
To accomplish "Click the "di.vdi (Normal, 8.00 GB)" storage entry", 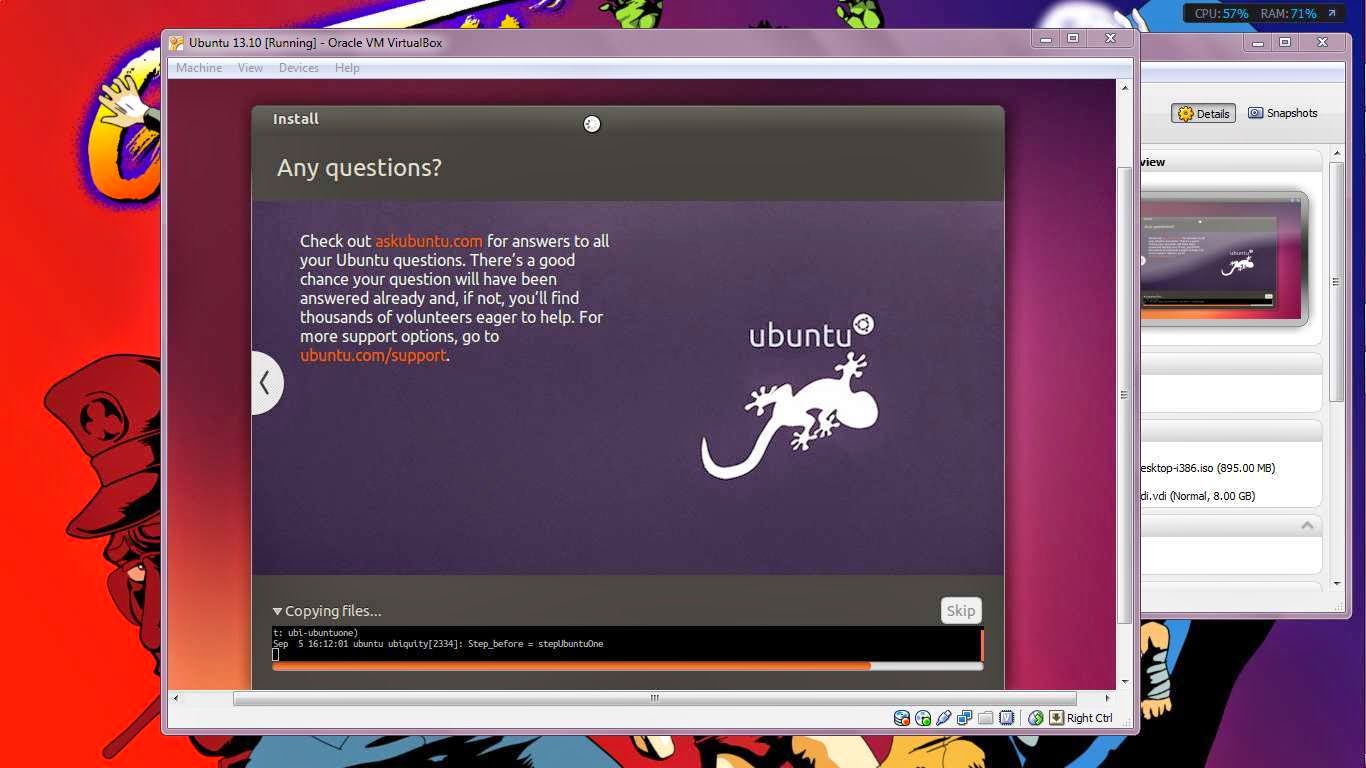I will (x=1198, y=496).
